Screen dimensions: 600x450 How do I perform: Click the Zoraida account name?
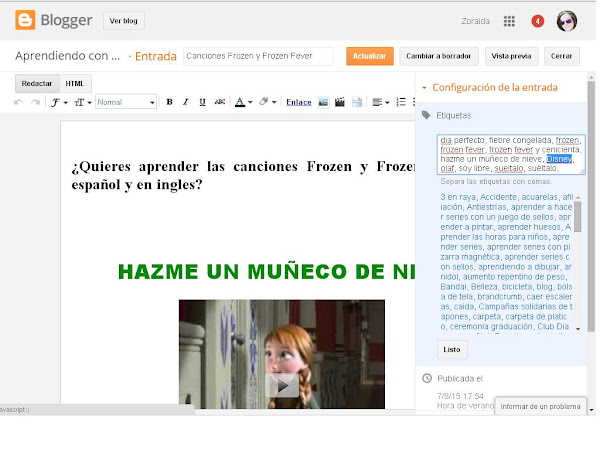(475, 21)
